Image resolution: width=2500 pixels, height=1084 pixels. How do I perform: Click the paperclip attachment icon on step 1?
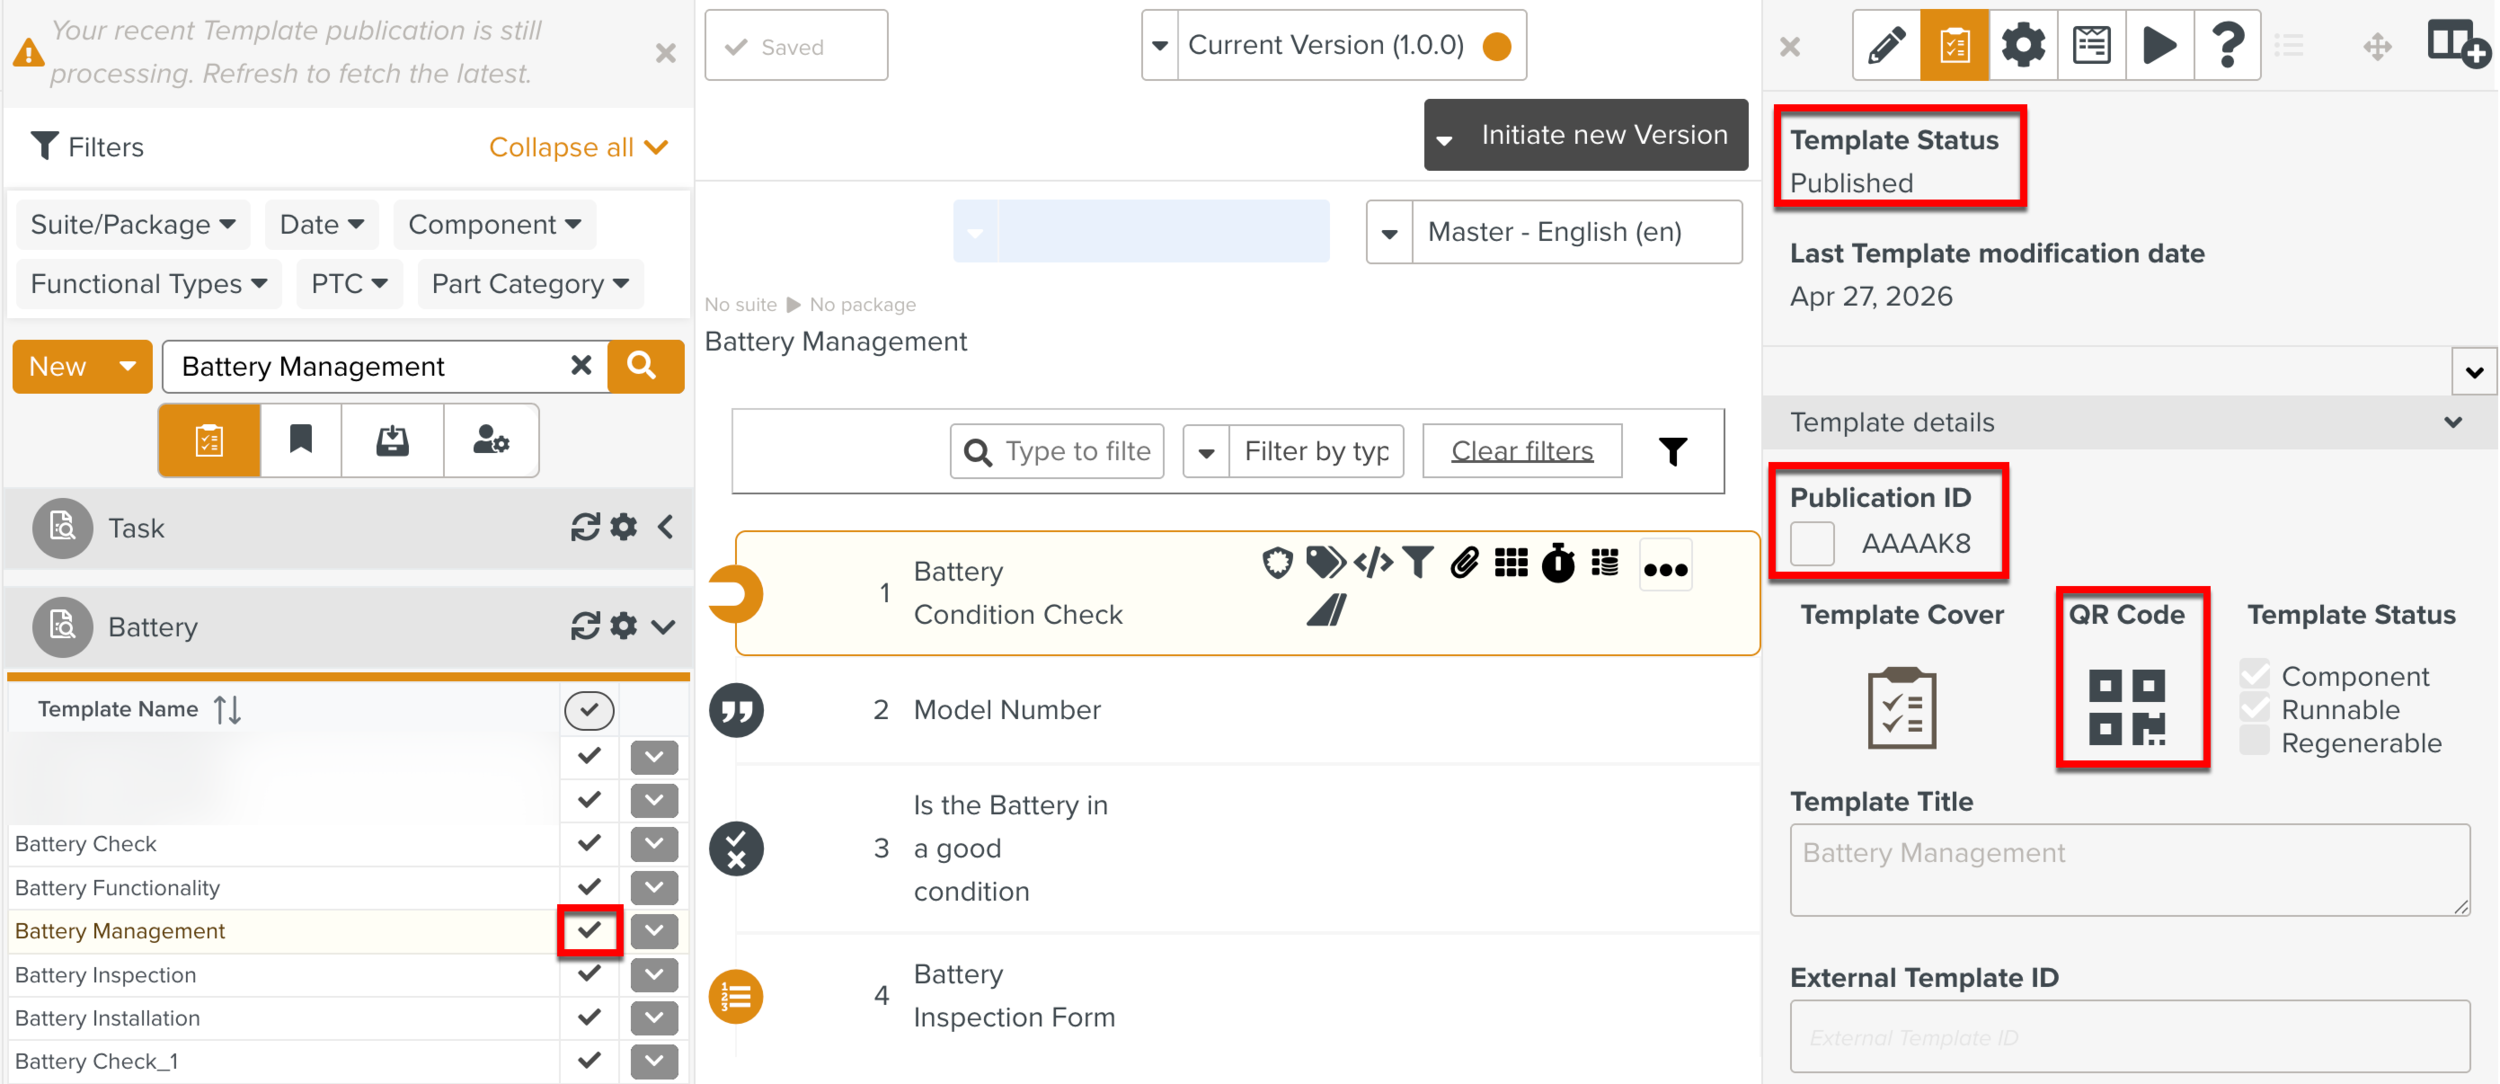pyautogui.click(x=1464, y=563)
